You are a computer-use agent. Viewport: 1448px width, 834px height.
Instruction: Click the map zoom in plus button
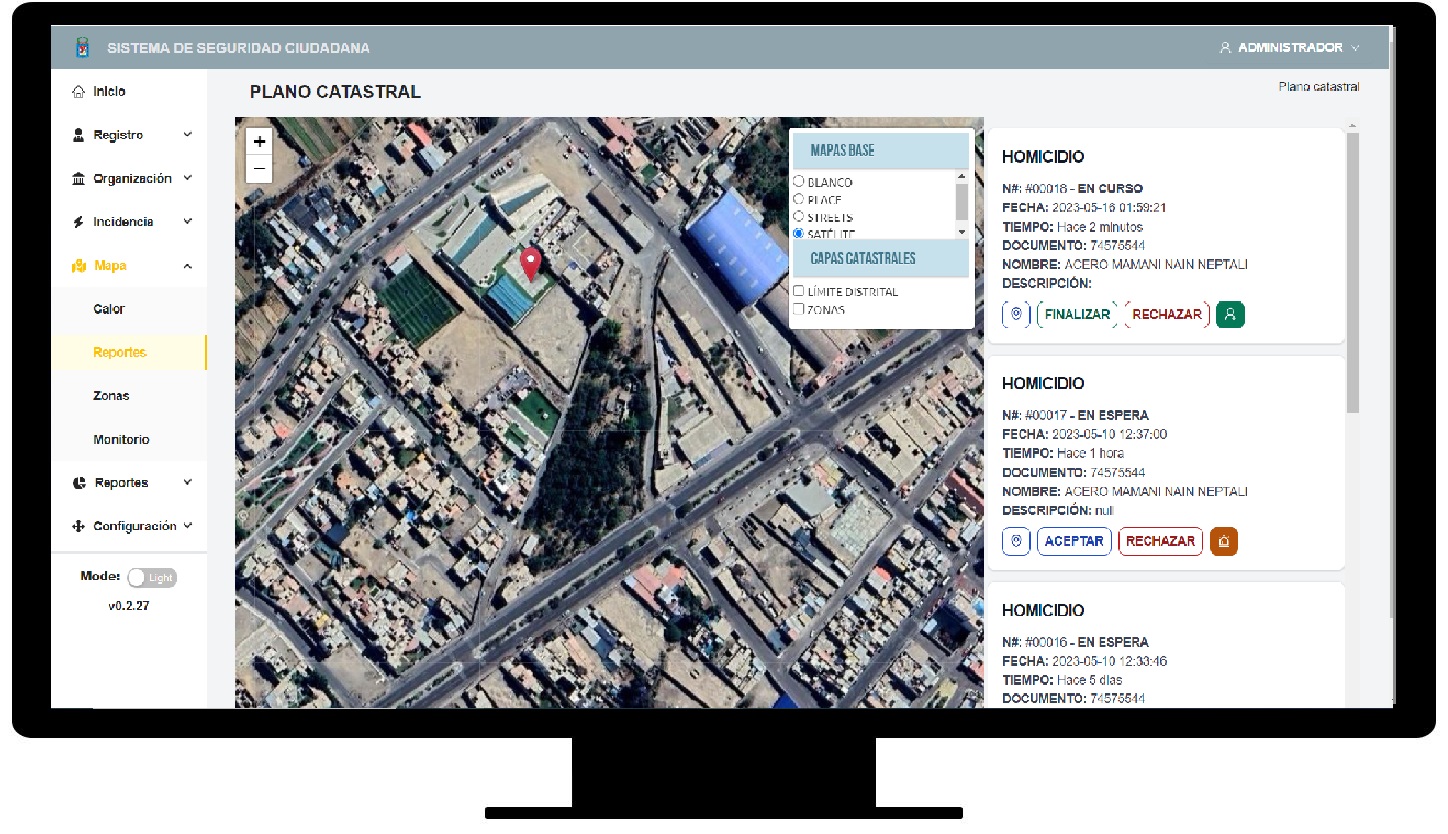point(259,141)
